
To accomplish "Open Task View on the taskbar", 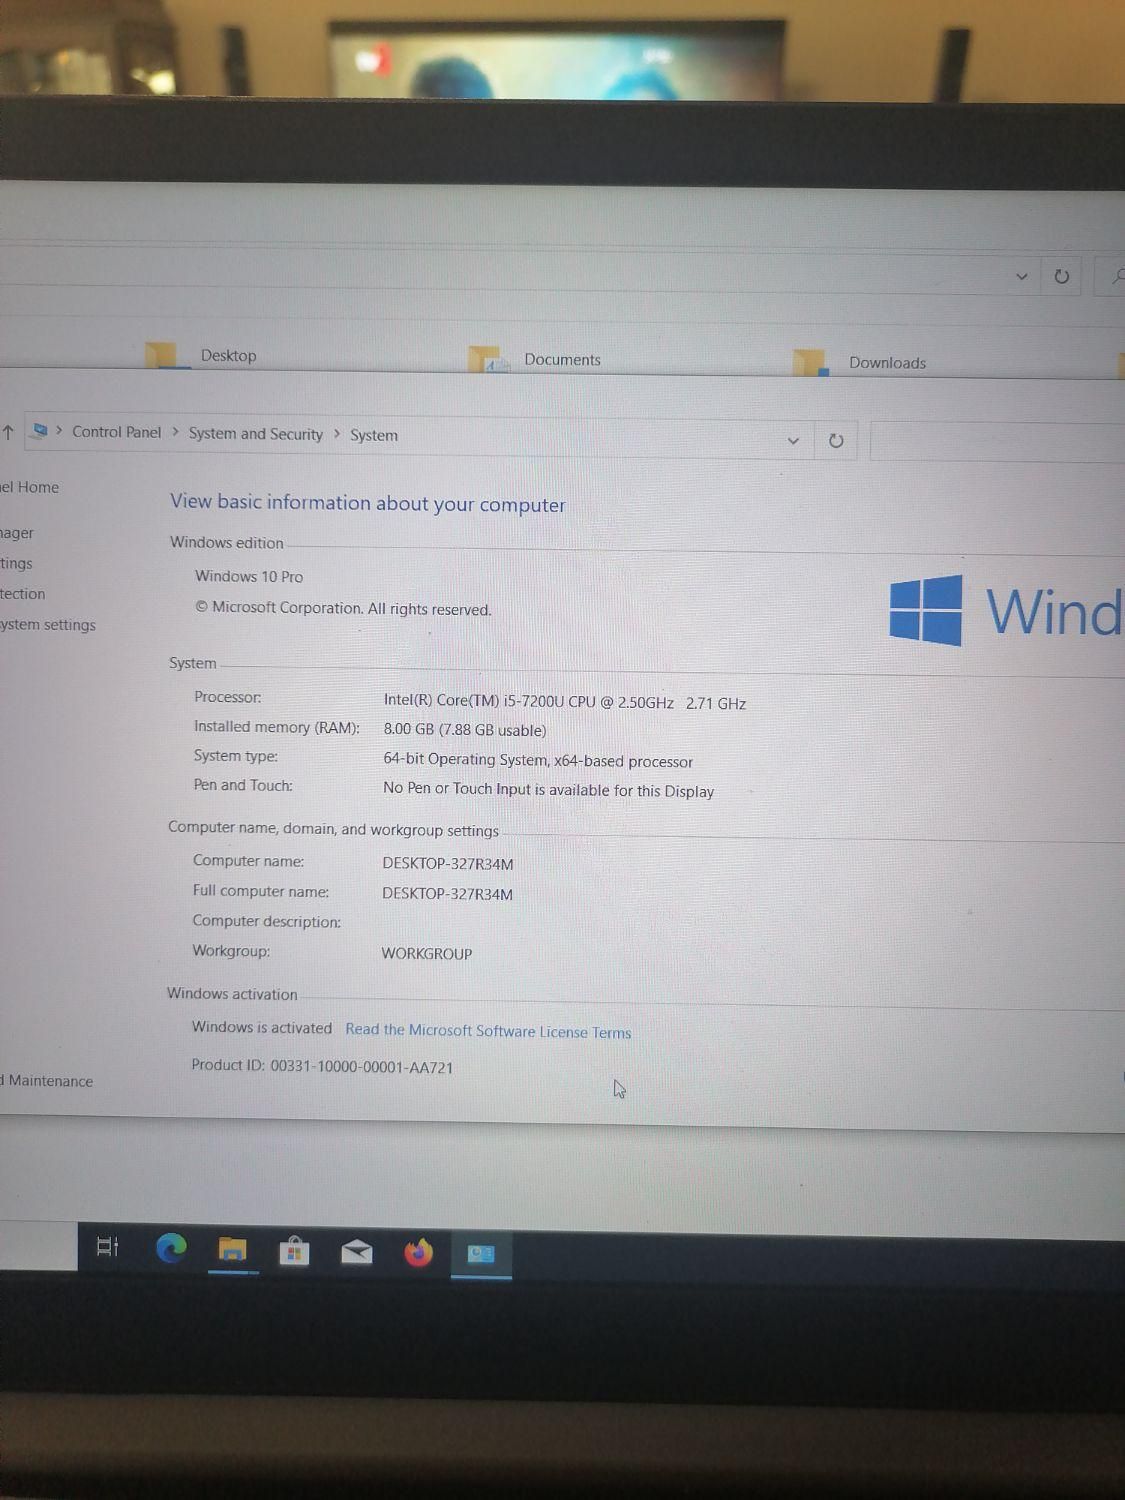I will [108, 1246].
